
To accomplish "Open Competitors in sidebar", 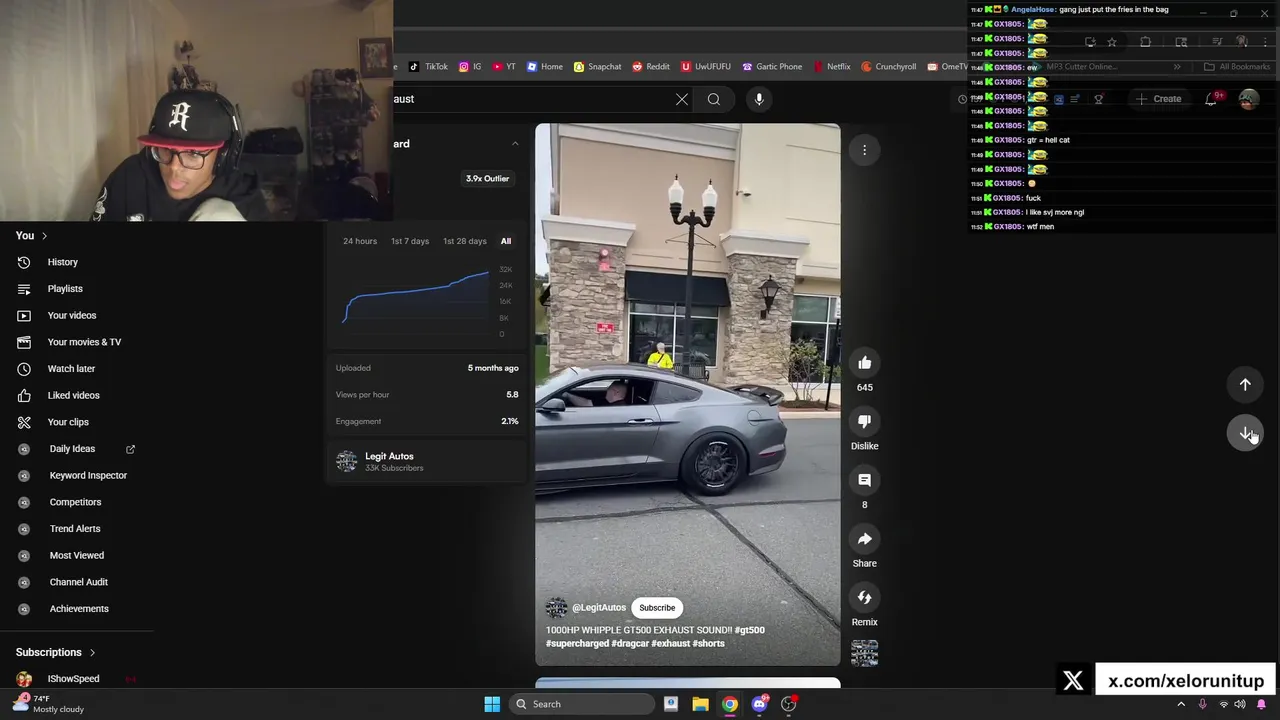I will tap(76, 502).
